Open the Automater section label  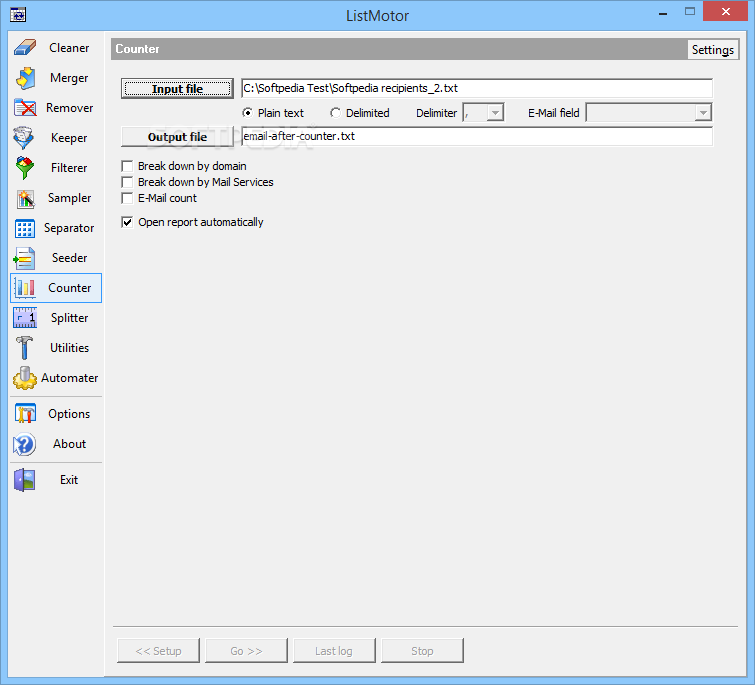click(x=69, y=378)
